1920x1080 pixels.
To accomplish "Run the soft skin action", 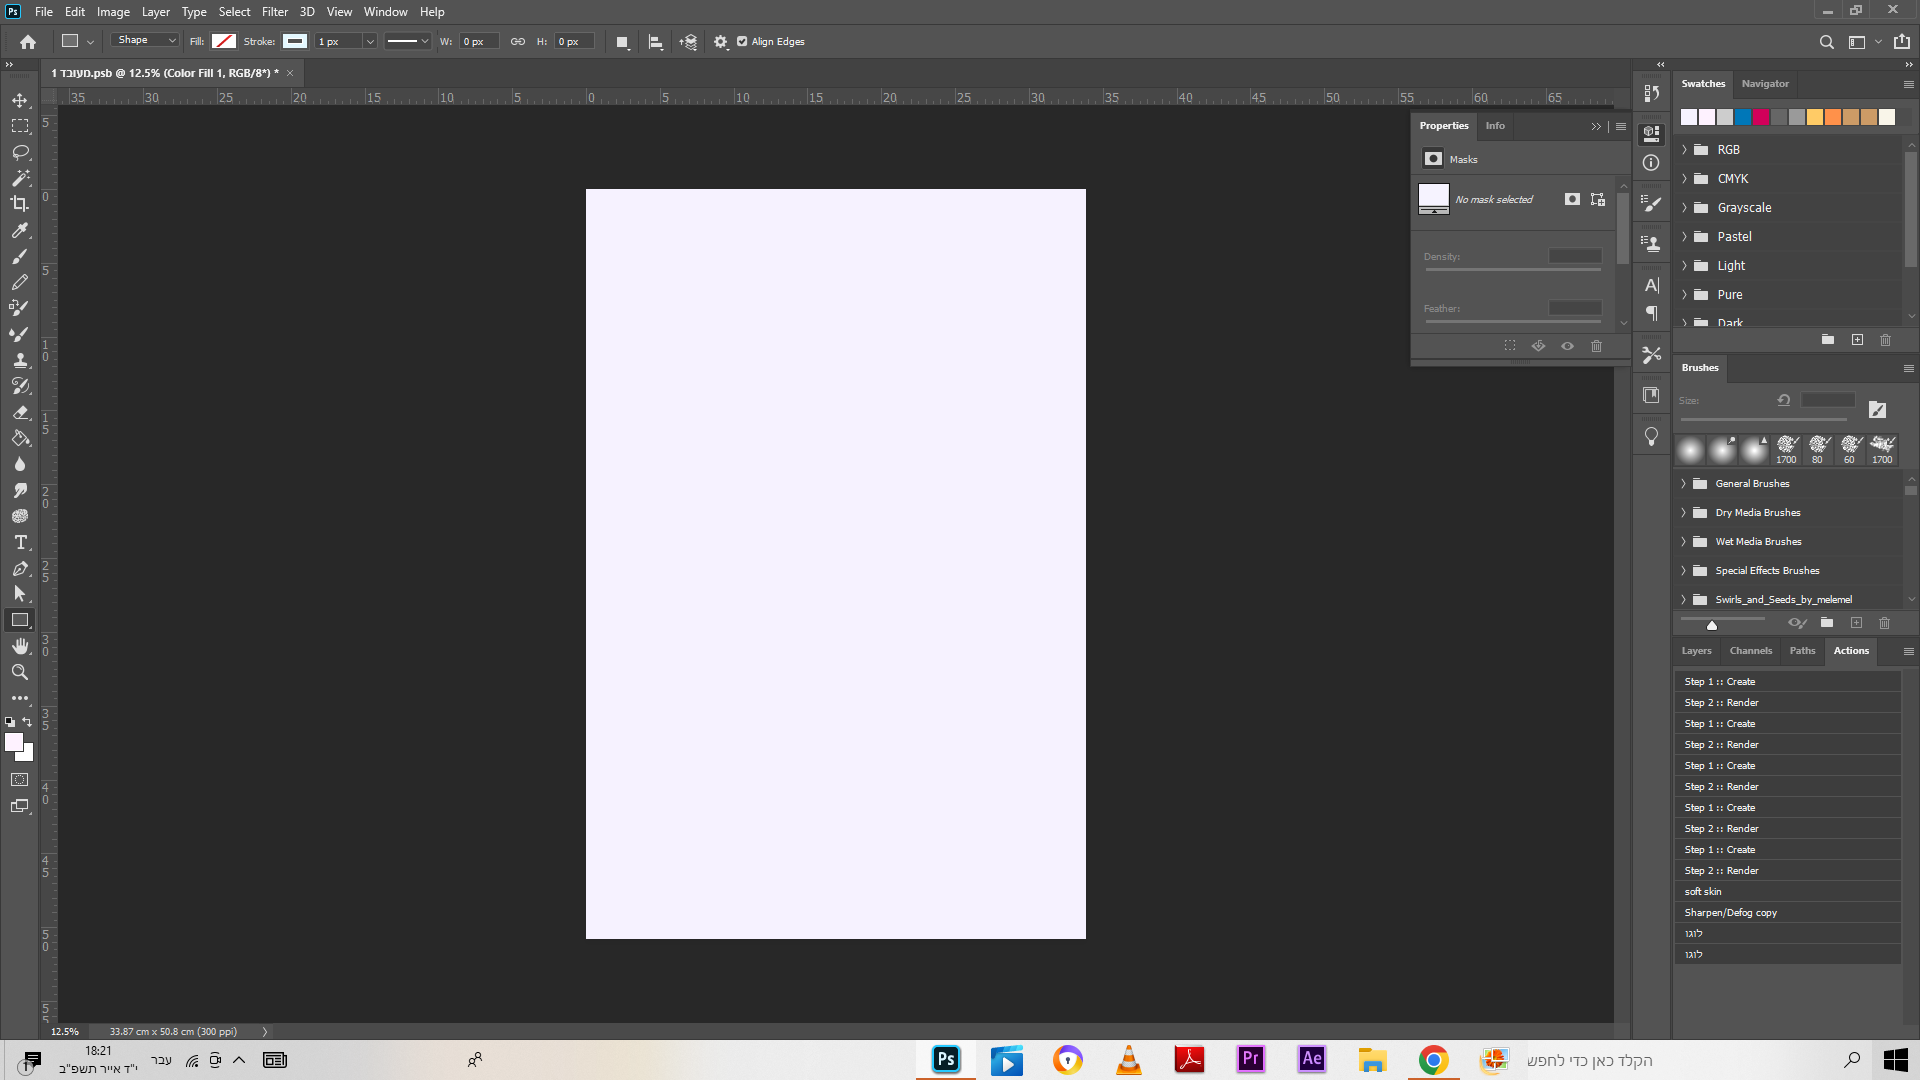I will 1703,892.
